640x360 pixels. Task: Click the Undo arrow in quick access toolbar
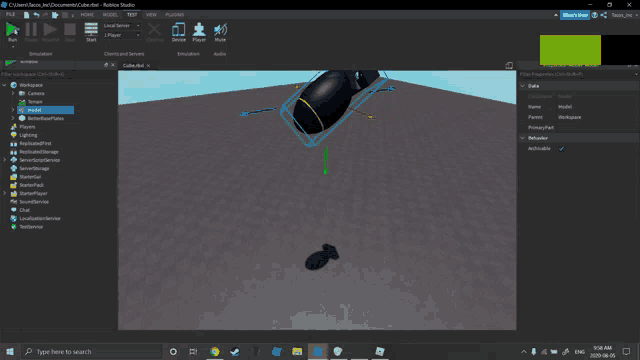pos(36,15)
